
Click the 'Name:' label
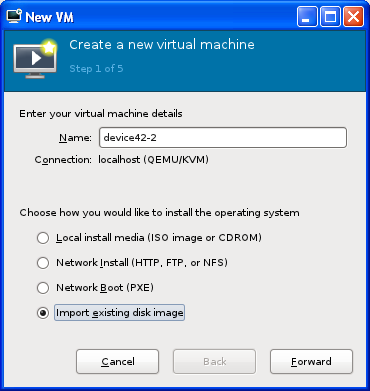(75, 138)
